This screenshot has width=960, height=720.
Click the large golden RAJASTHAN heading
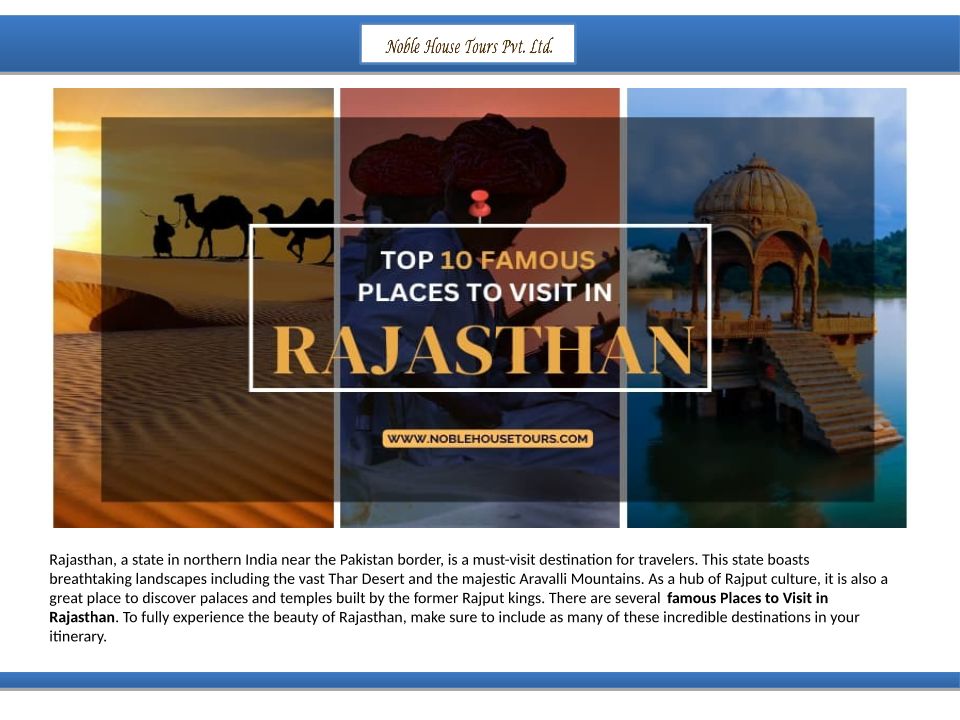point(482,350)
